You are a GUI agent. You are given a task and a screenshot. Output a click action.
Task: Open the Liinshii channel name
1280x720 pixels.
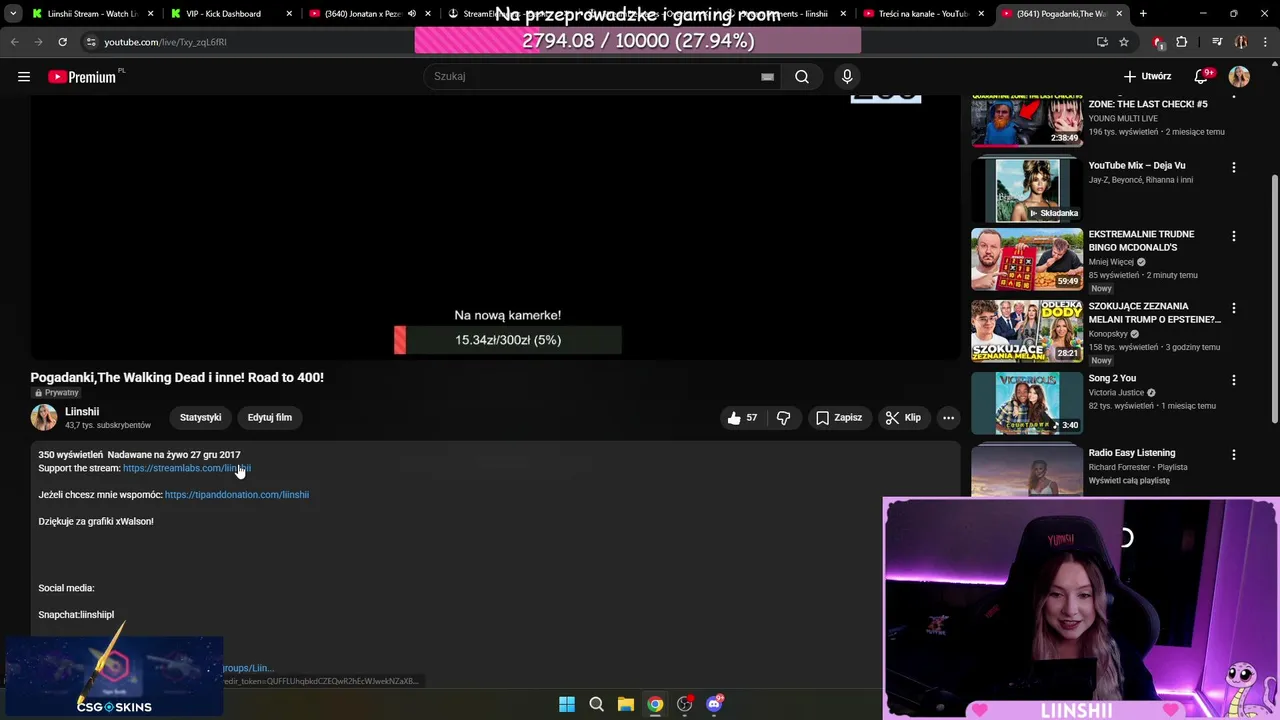point(82,412)
